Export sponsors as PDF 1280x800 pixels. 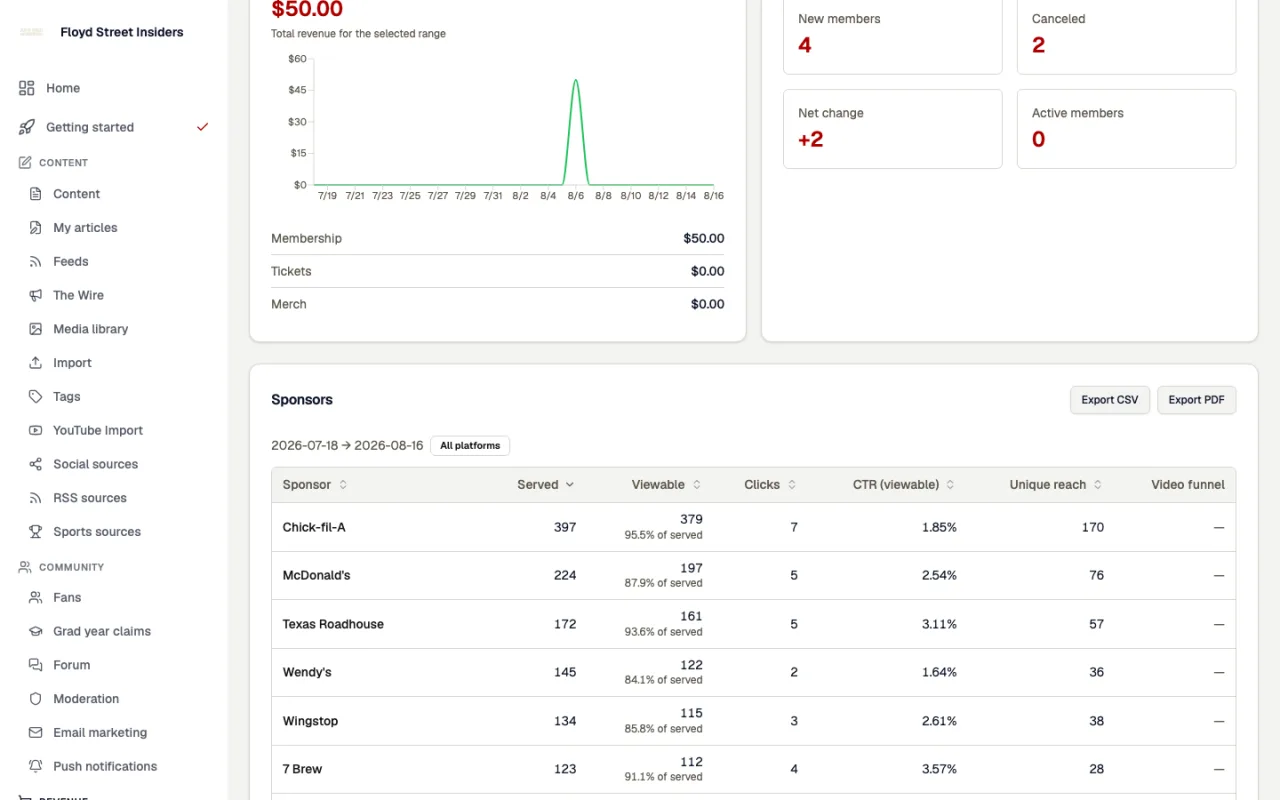point(1197,400)
